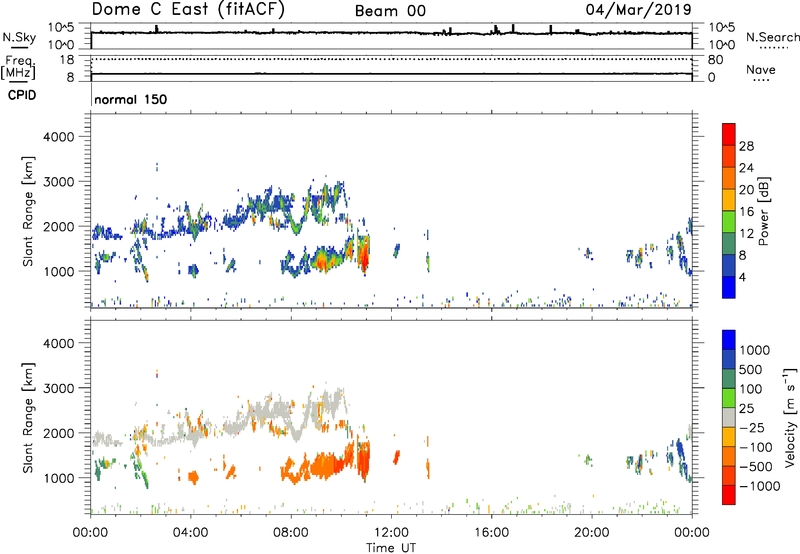Click the "-500" value on velocity colorbar
800x554 pixels.
[x=756, y=467]
